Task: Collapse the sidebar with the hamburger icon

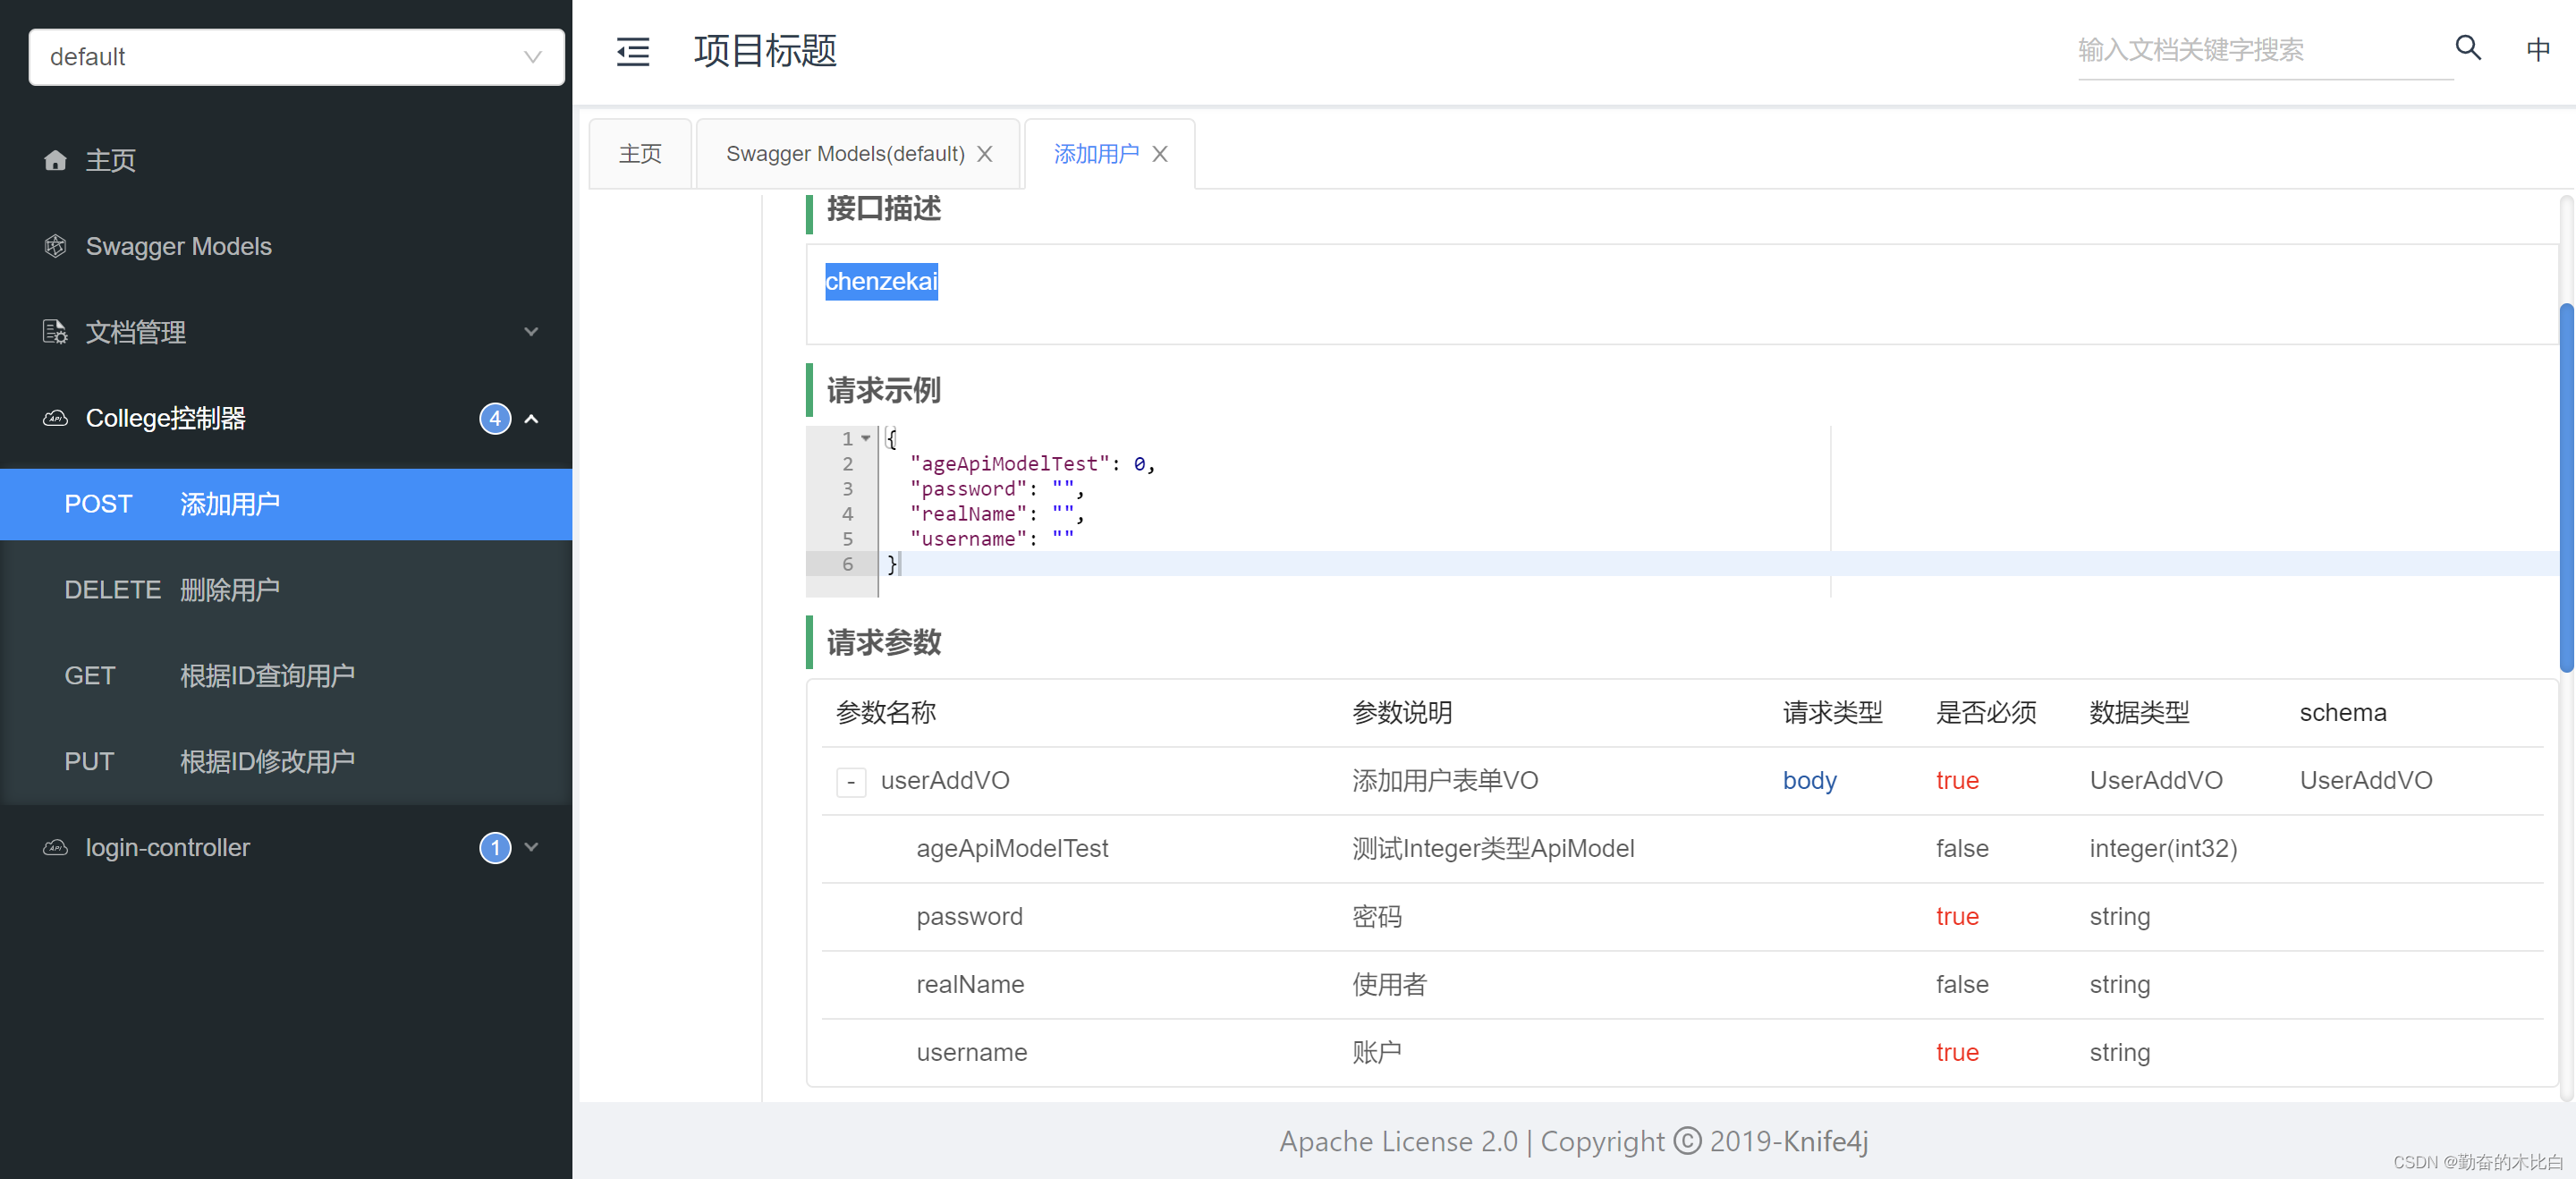Action: pos(632,51)
